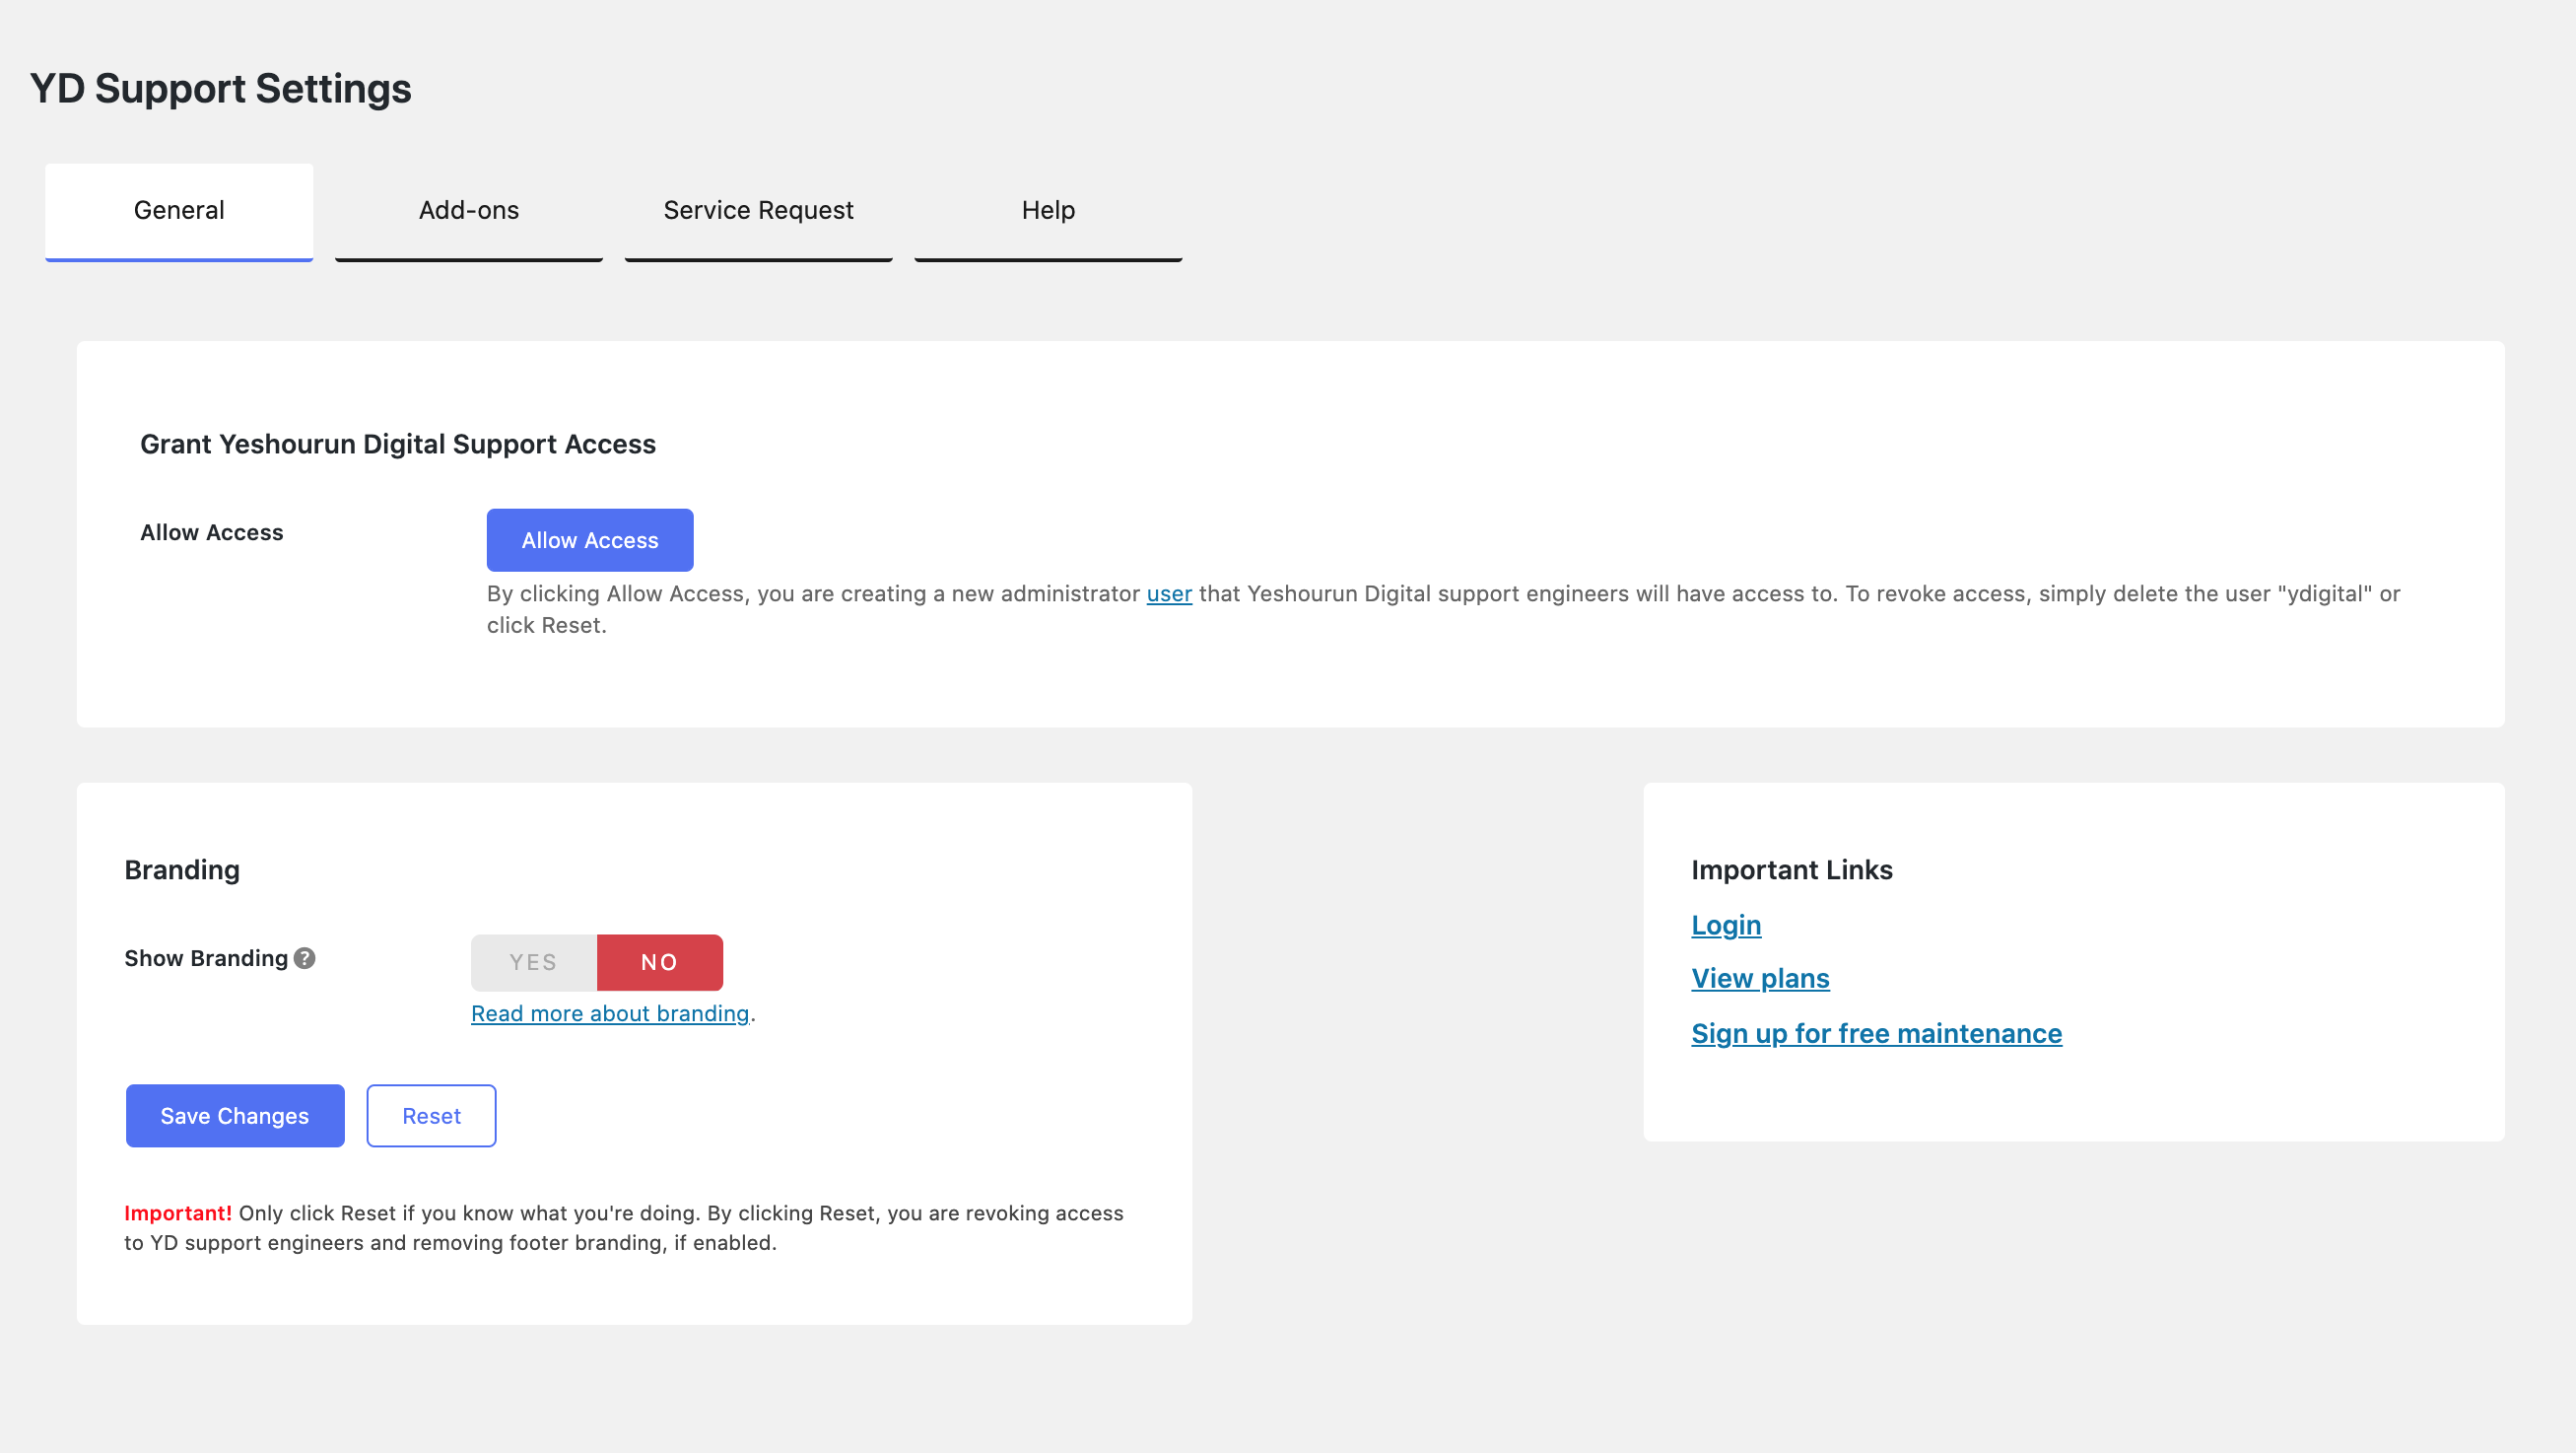2576x1453 pixels.
Task: Click the Show Branding label text
Action: [206, 958]
